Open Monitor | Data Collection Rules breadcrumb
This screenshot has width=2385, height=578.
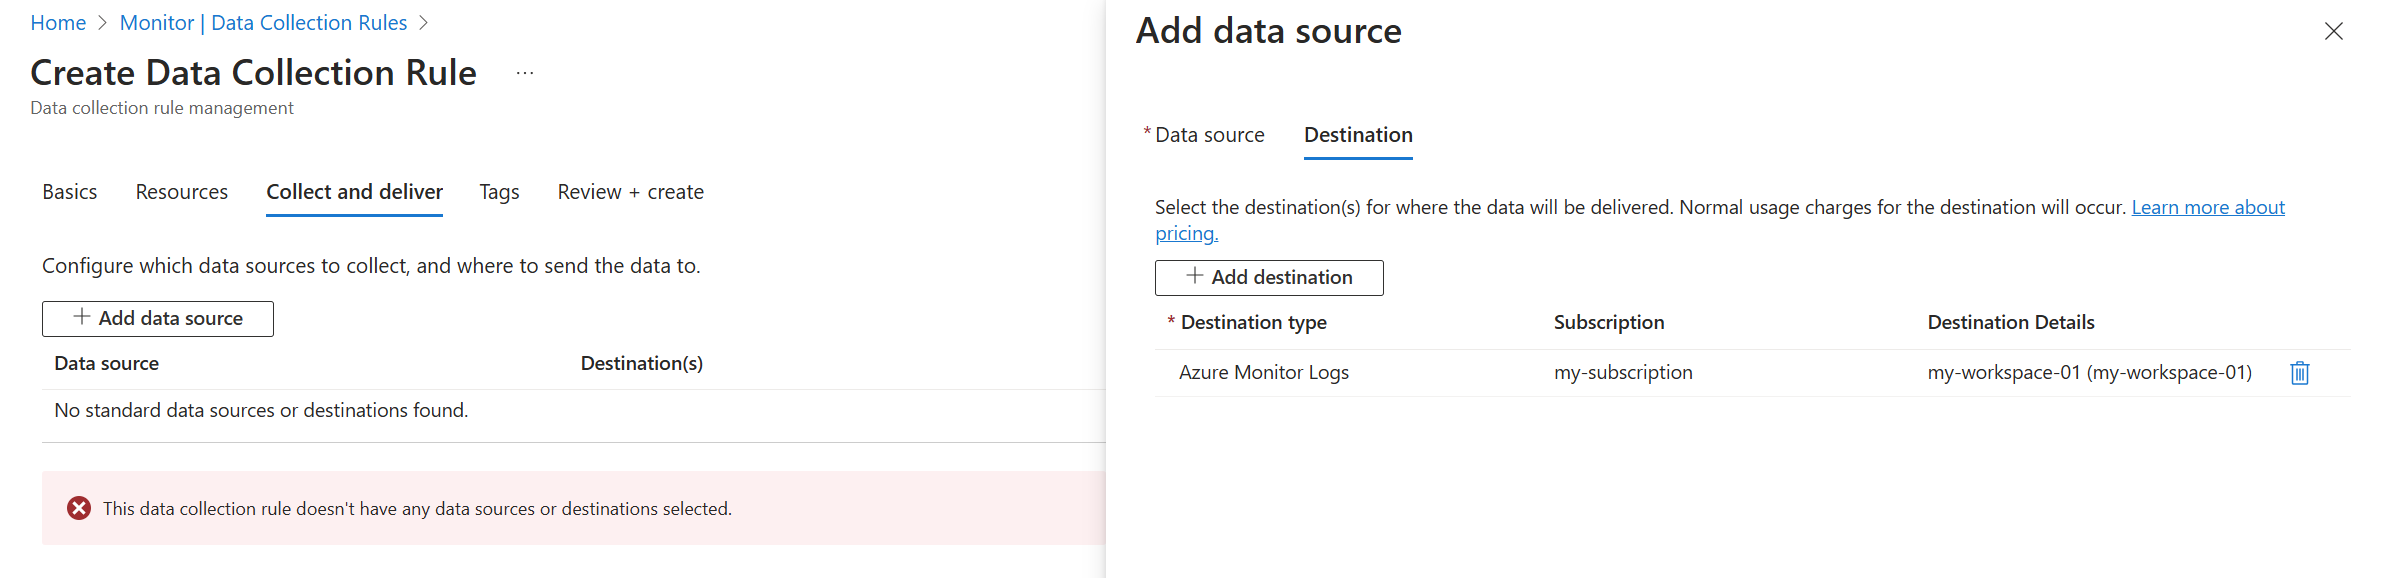[263, 23]
